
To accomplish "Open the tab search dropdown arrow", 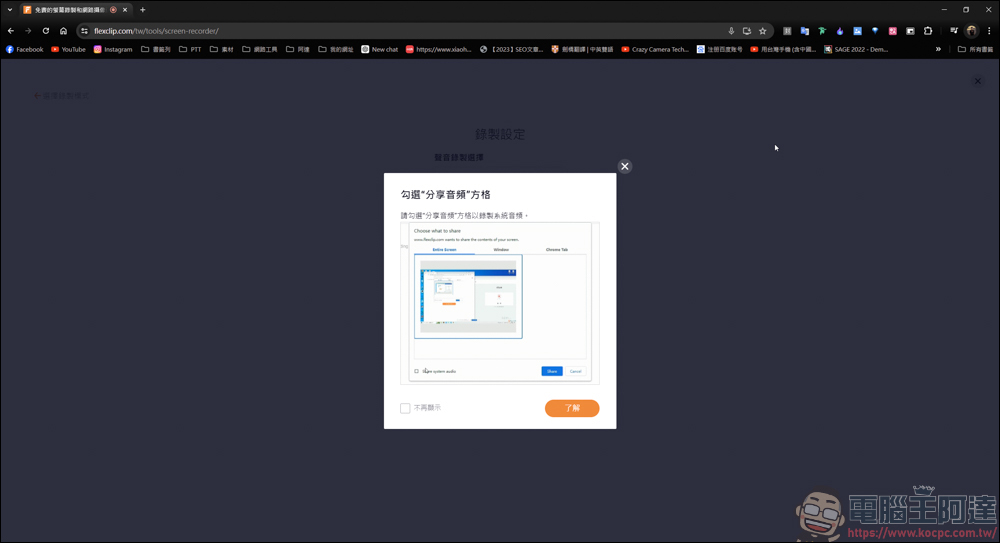I will (x=10, y=10).
